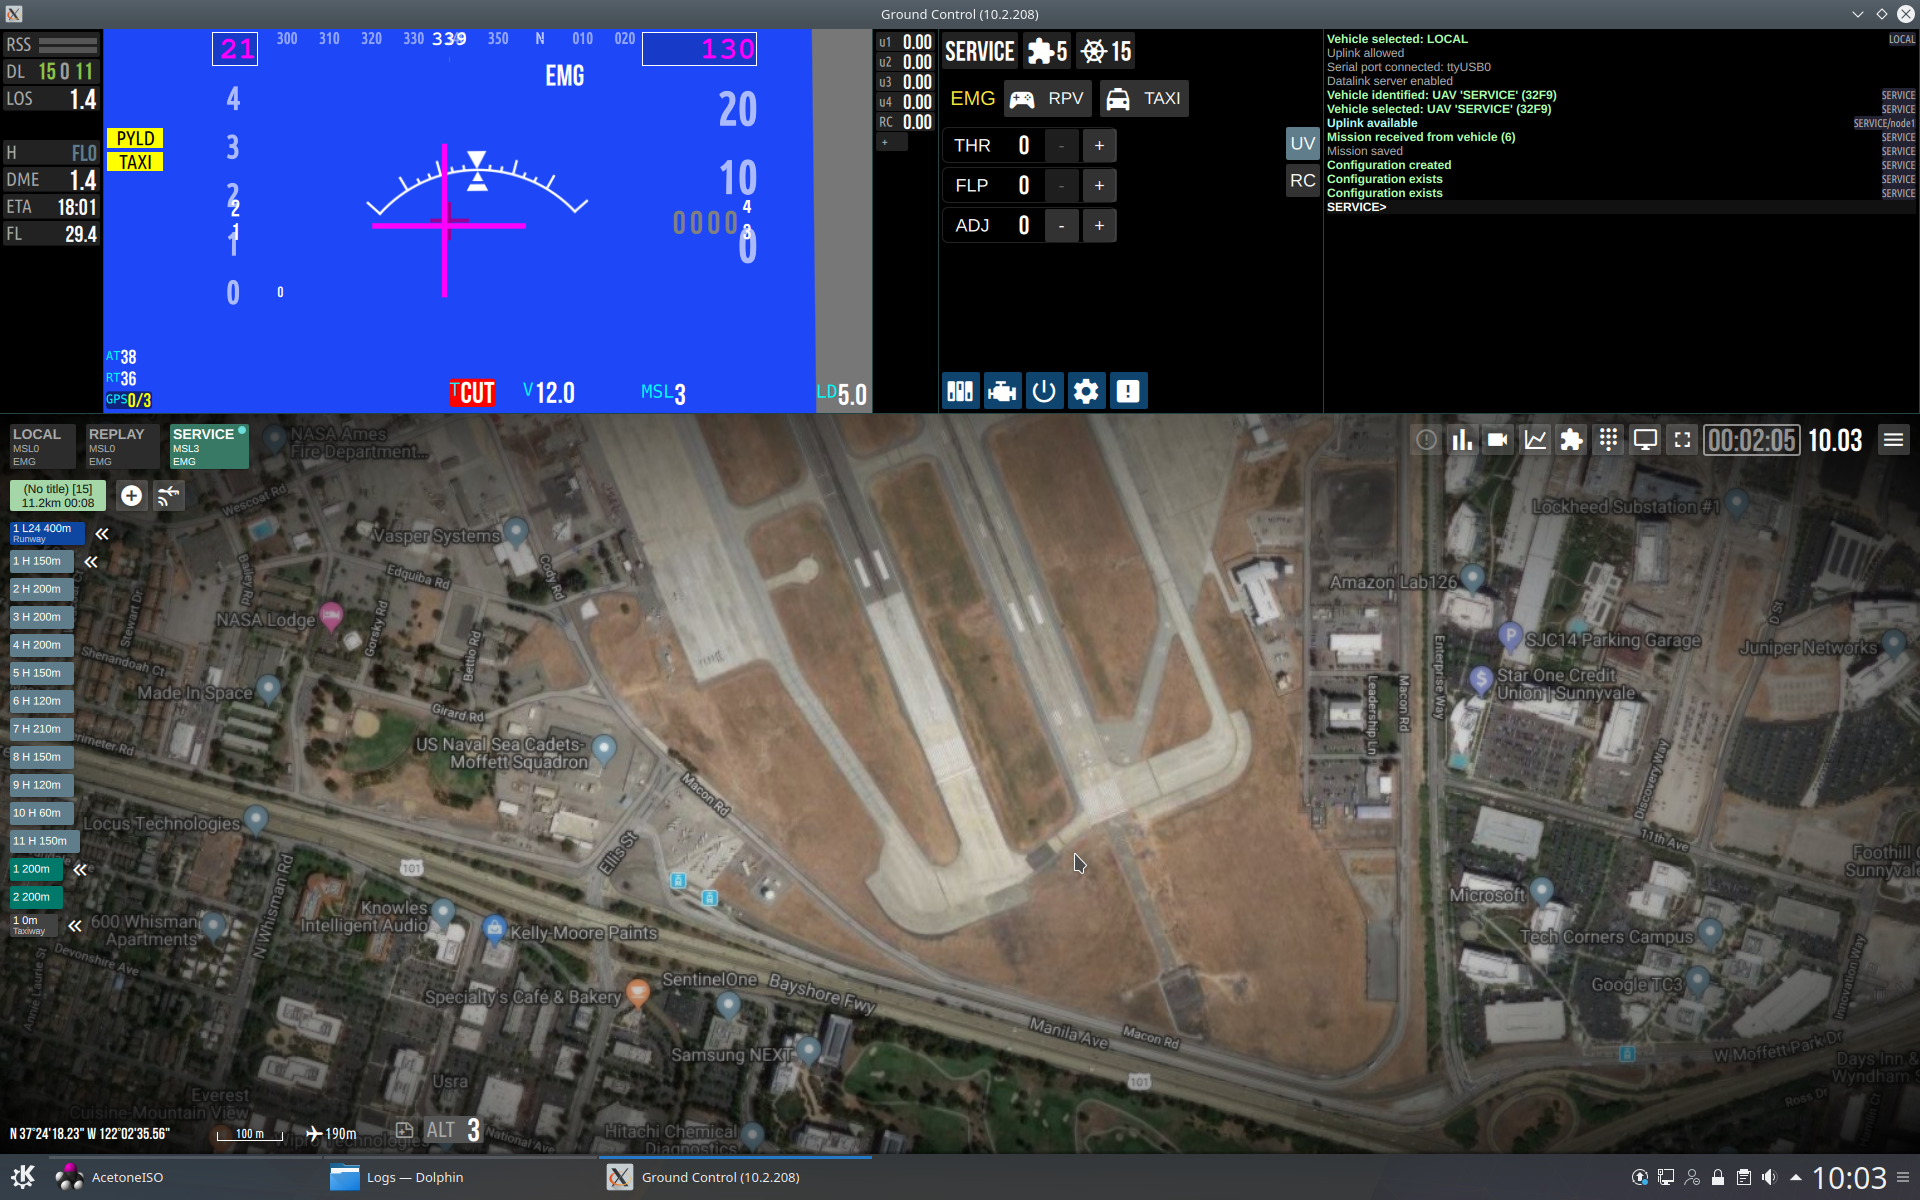Click the monitor display icon

click(1645, 440)
